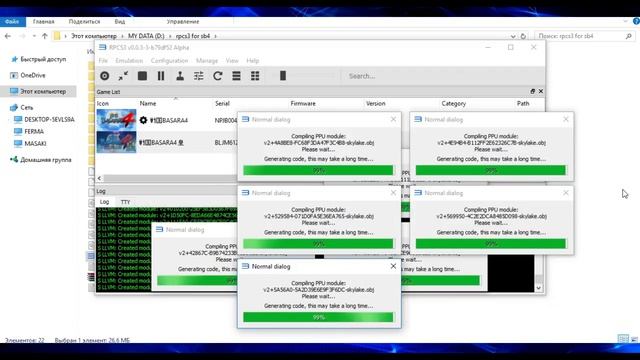Switch game list to List view icon
This screenshot has height=360, width=640.
pyautogui.click(x=236, y=76)
